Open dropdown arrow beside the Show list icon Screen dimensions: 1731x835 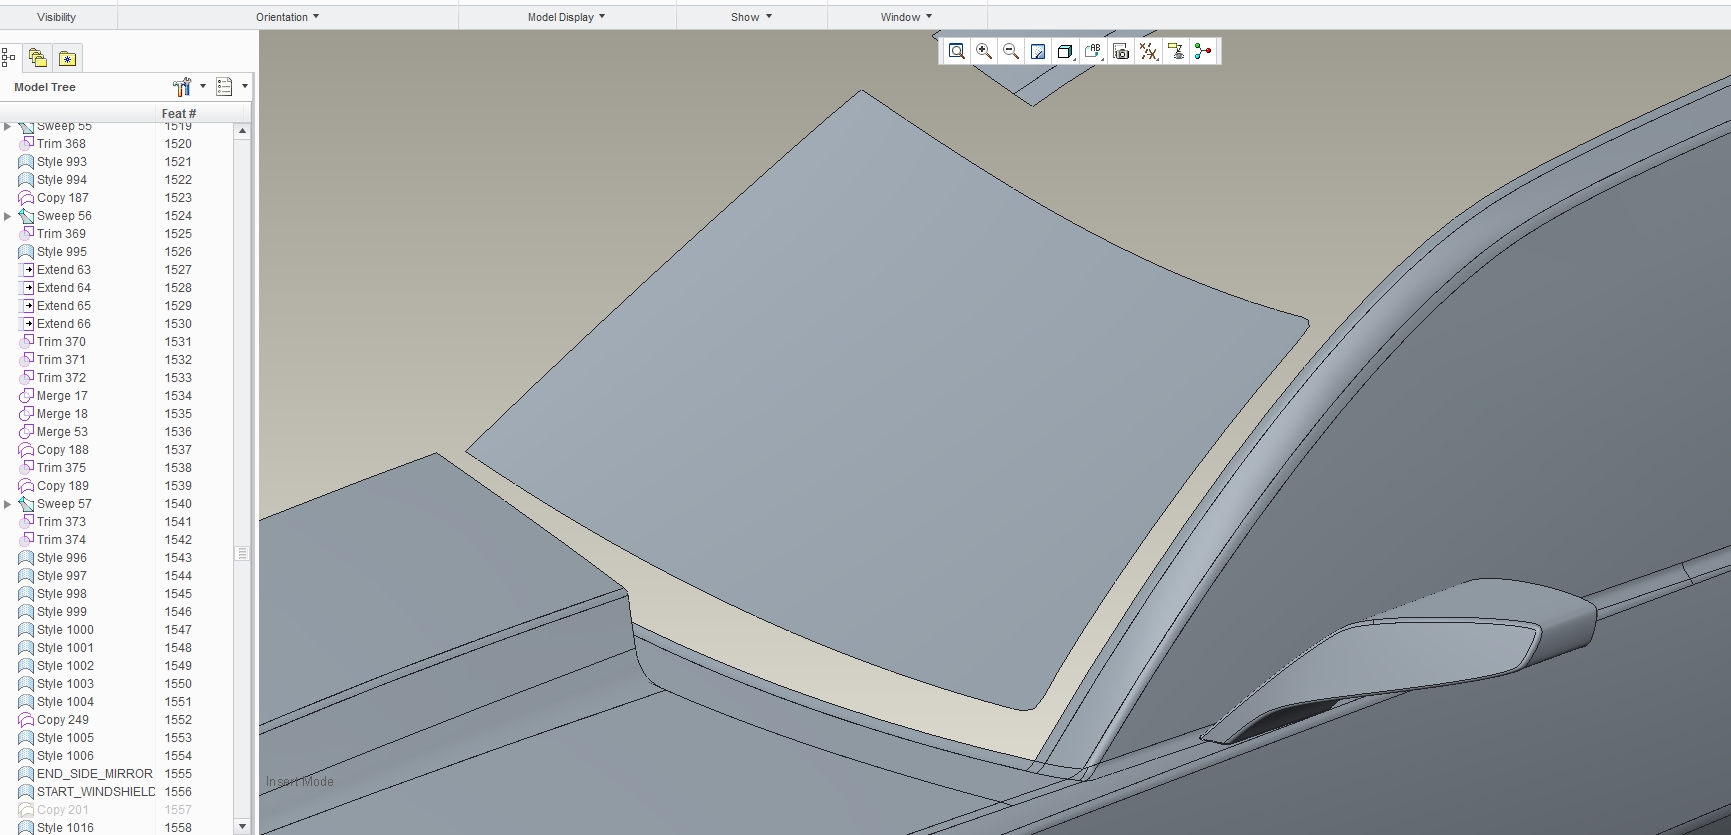click(244, 87)
